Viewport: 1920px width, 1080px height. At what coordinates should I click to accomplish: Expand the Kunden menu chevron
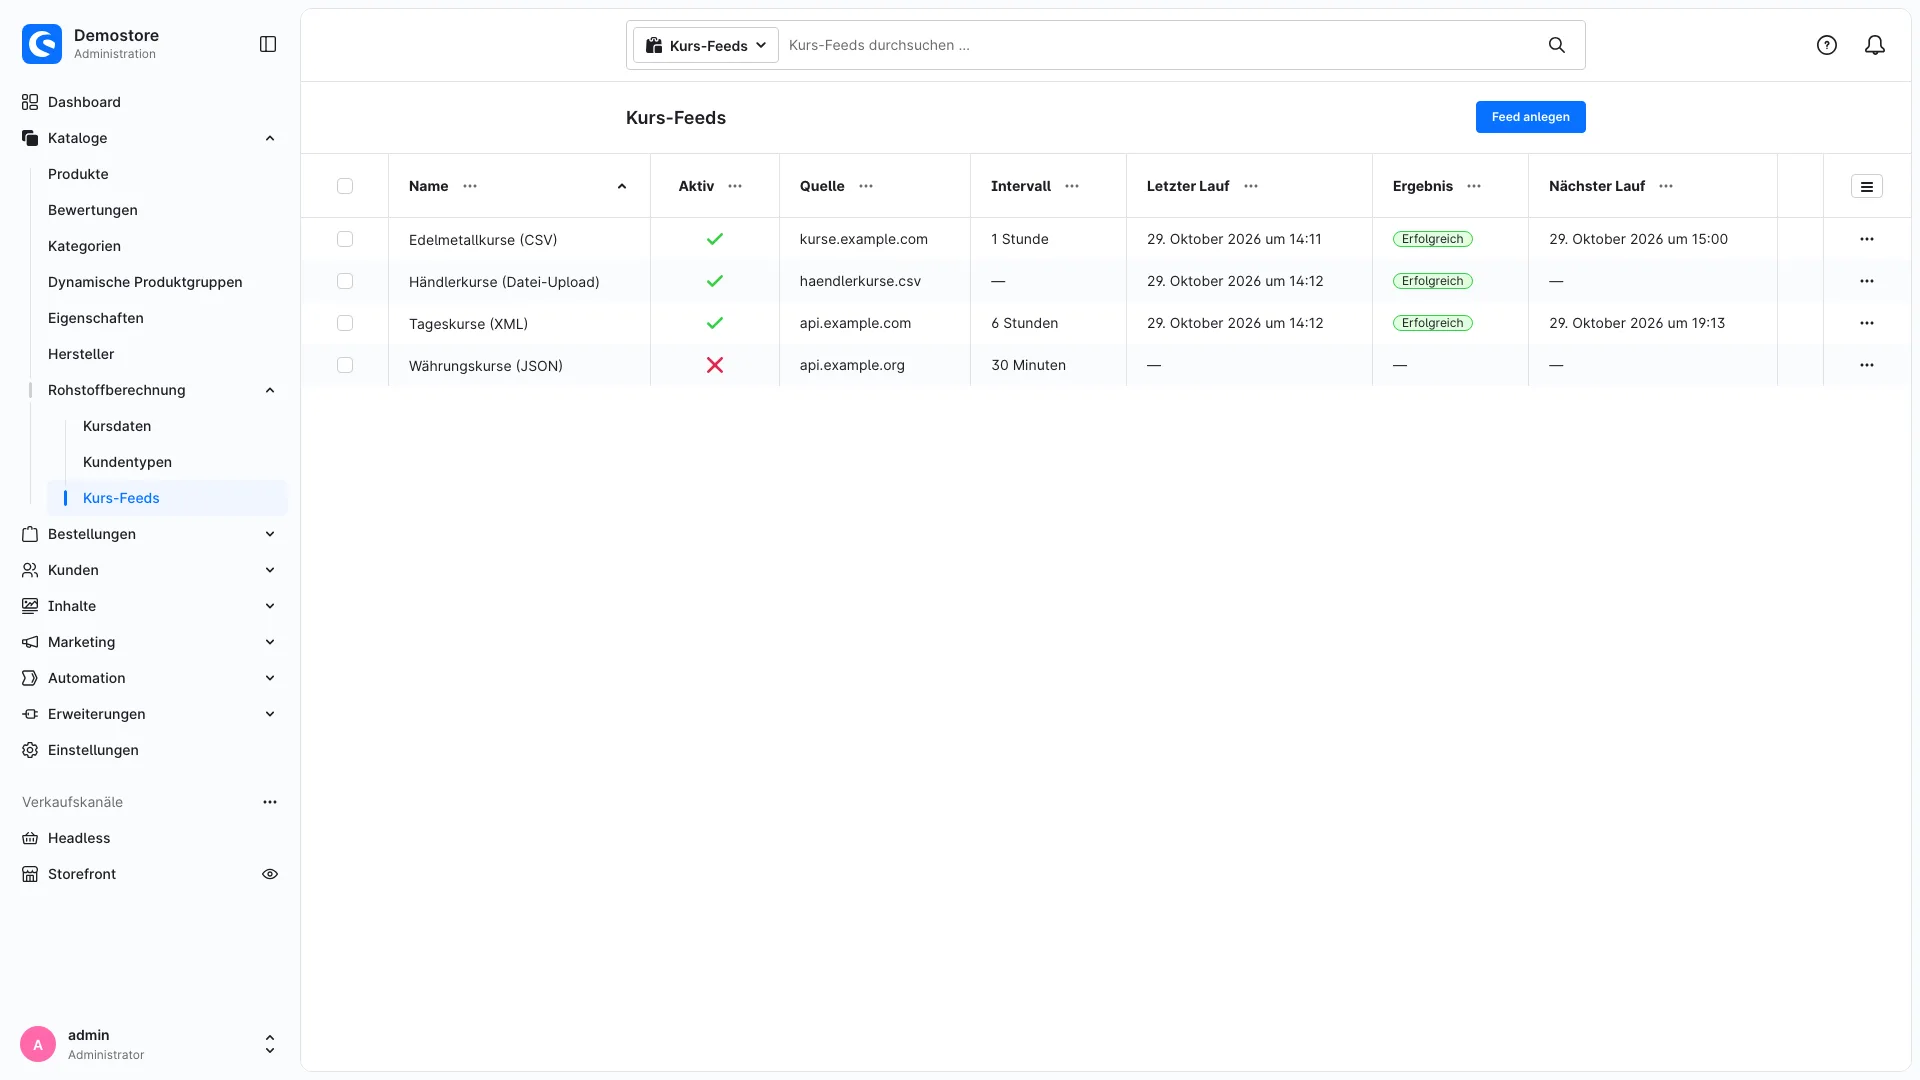click(x=270, y=570)
